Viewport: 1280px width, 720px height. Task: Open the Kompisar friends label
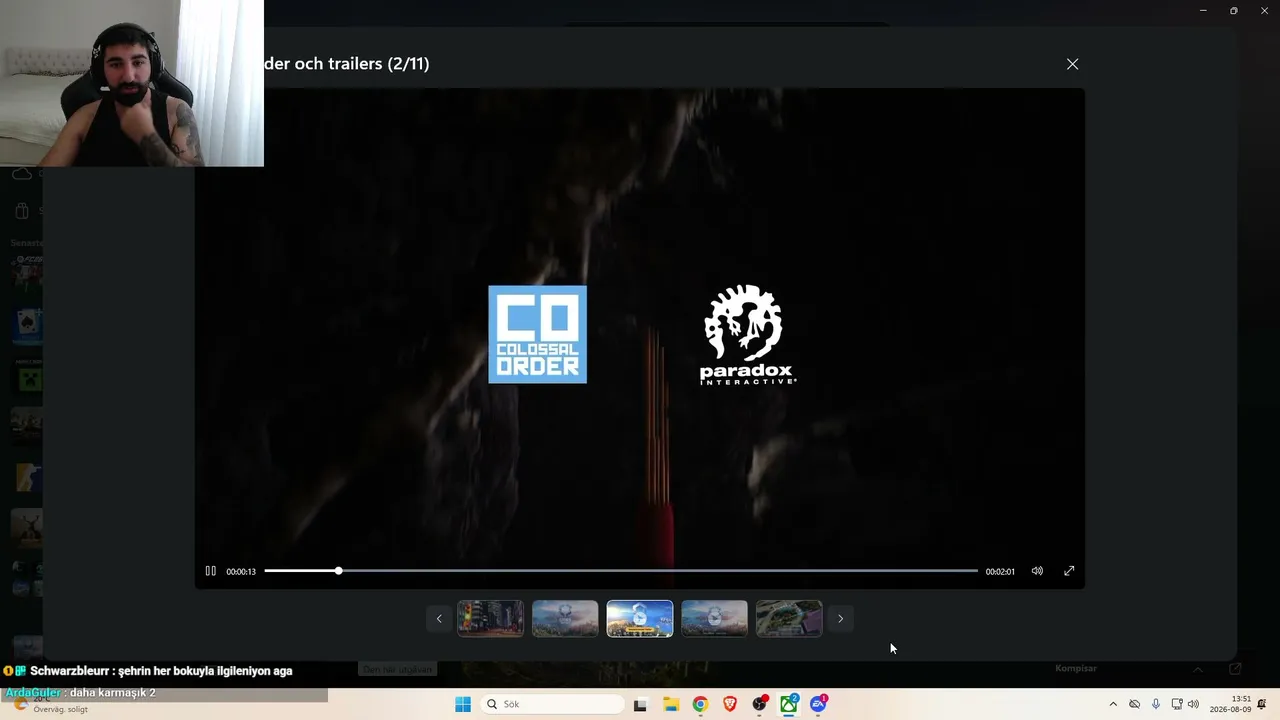tap(1076, 668)
